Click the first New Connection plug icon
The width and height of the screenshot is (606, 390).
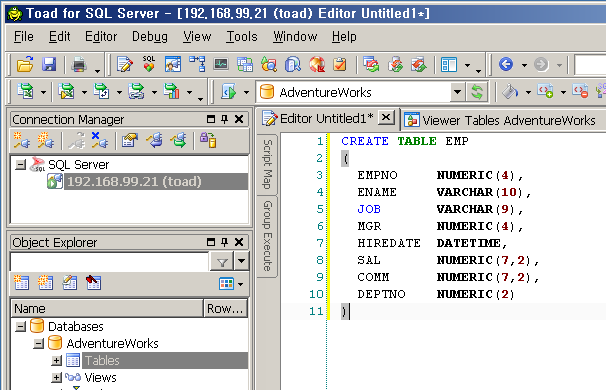coord(21,140)
